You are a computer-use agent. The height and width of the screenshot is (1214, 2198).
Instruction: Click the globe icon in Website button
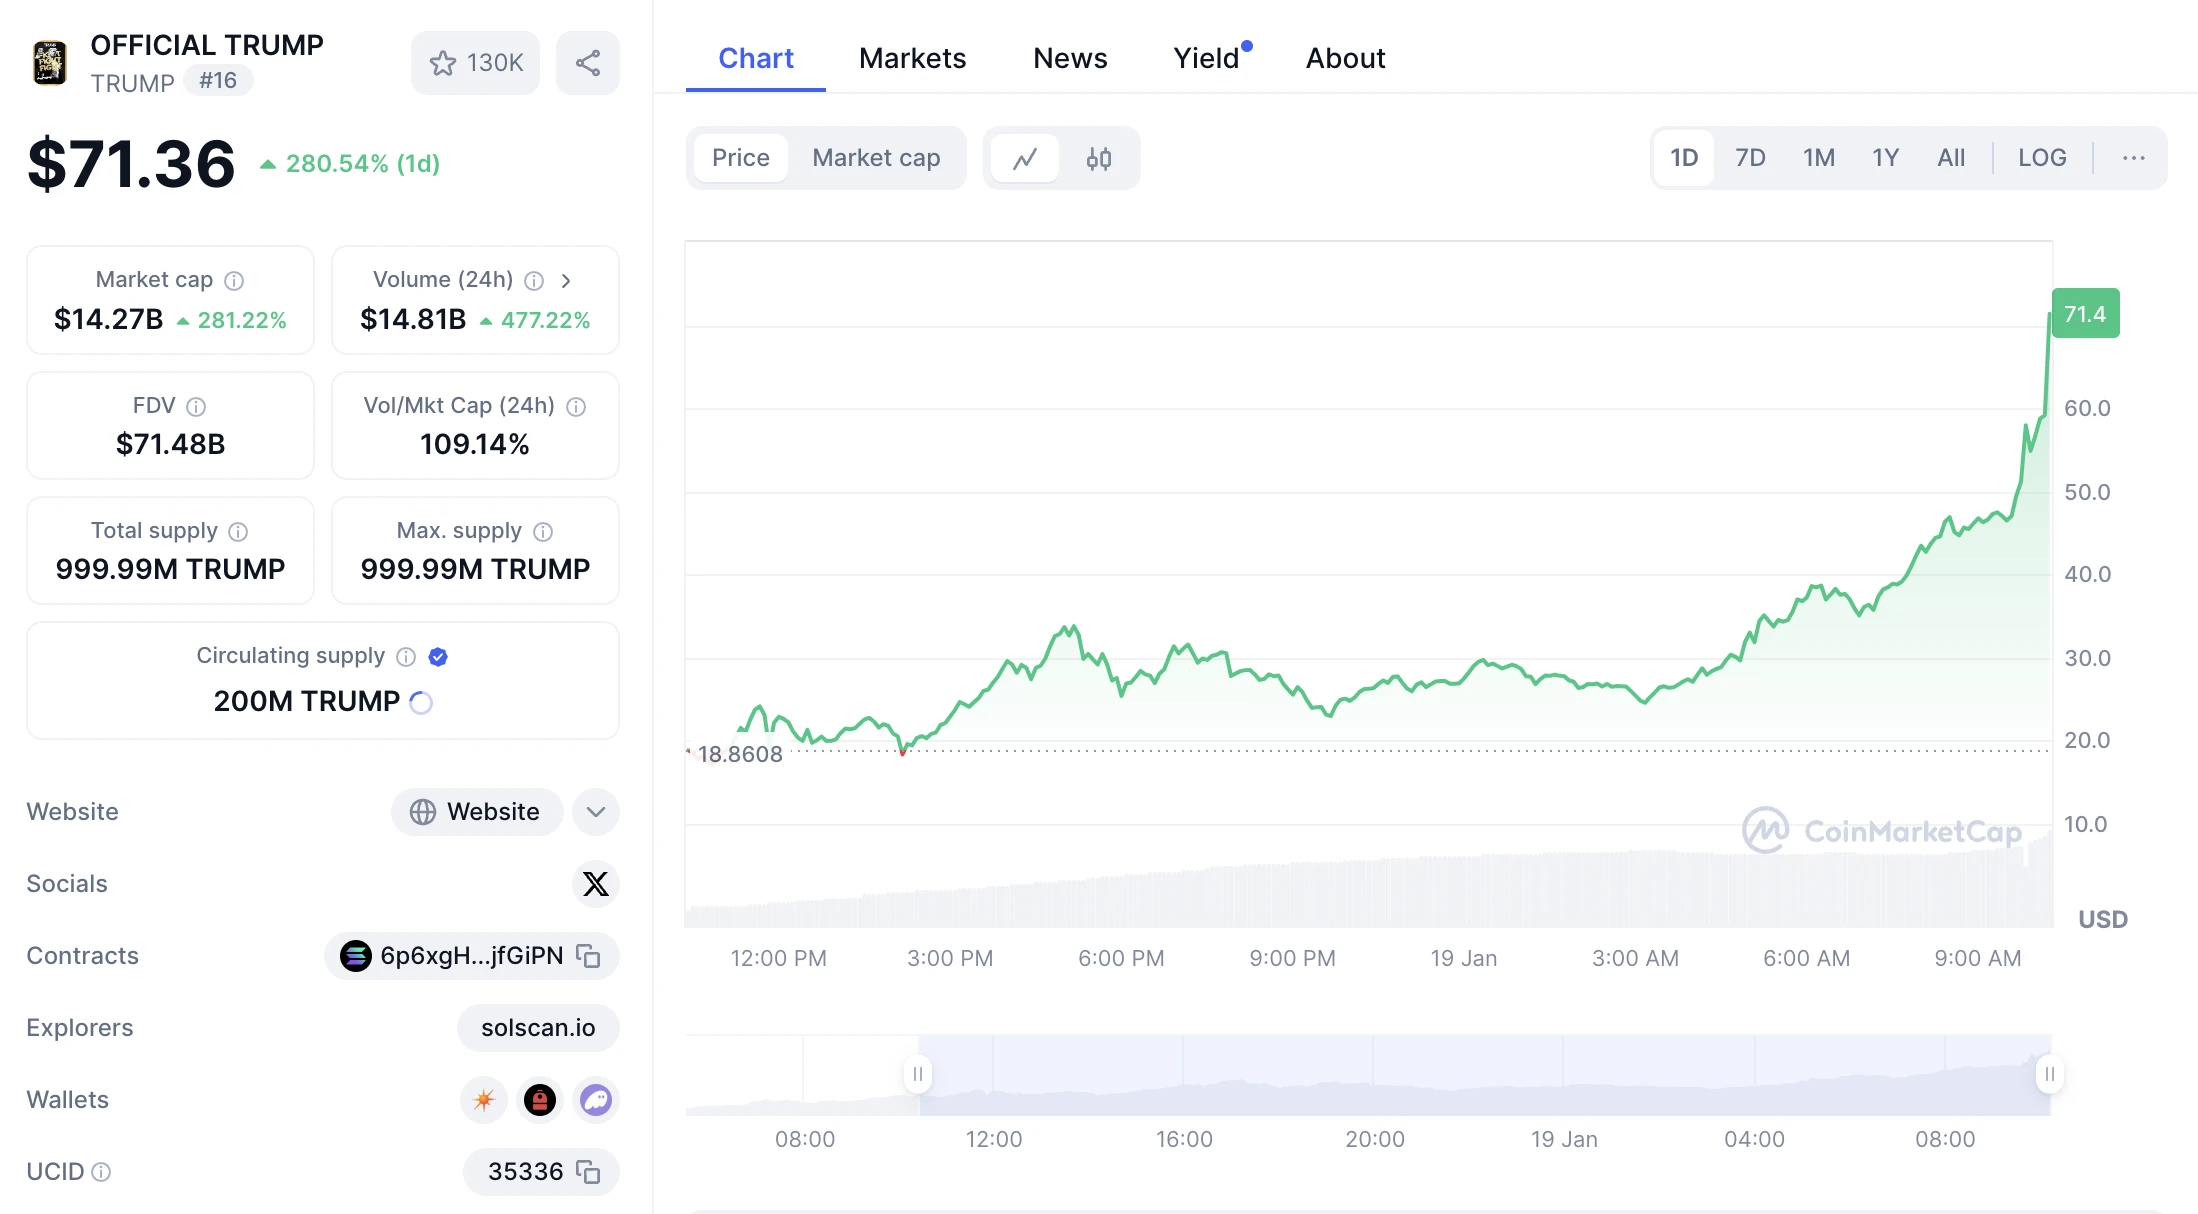pyautogui.click(x=423, y=812)
